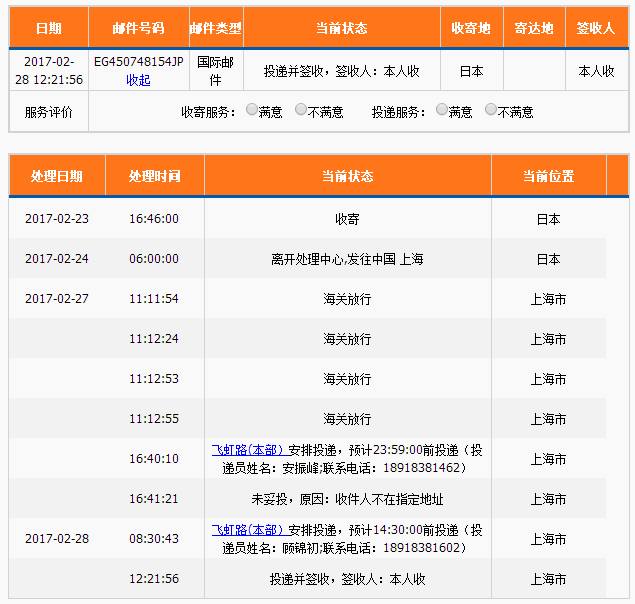
Task: Click the 收寄地 column header
Action: click(x=471, y=28)
